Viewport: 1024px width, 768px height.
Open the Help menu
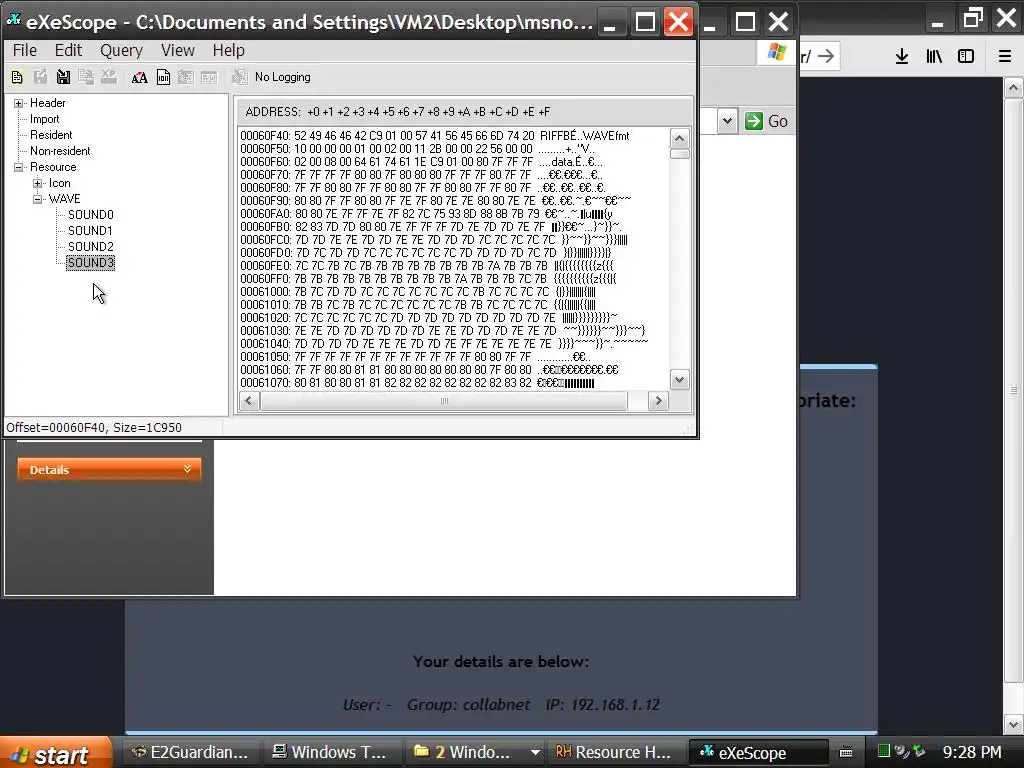pyautogui.click(x=229, y=50)
